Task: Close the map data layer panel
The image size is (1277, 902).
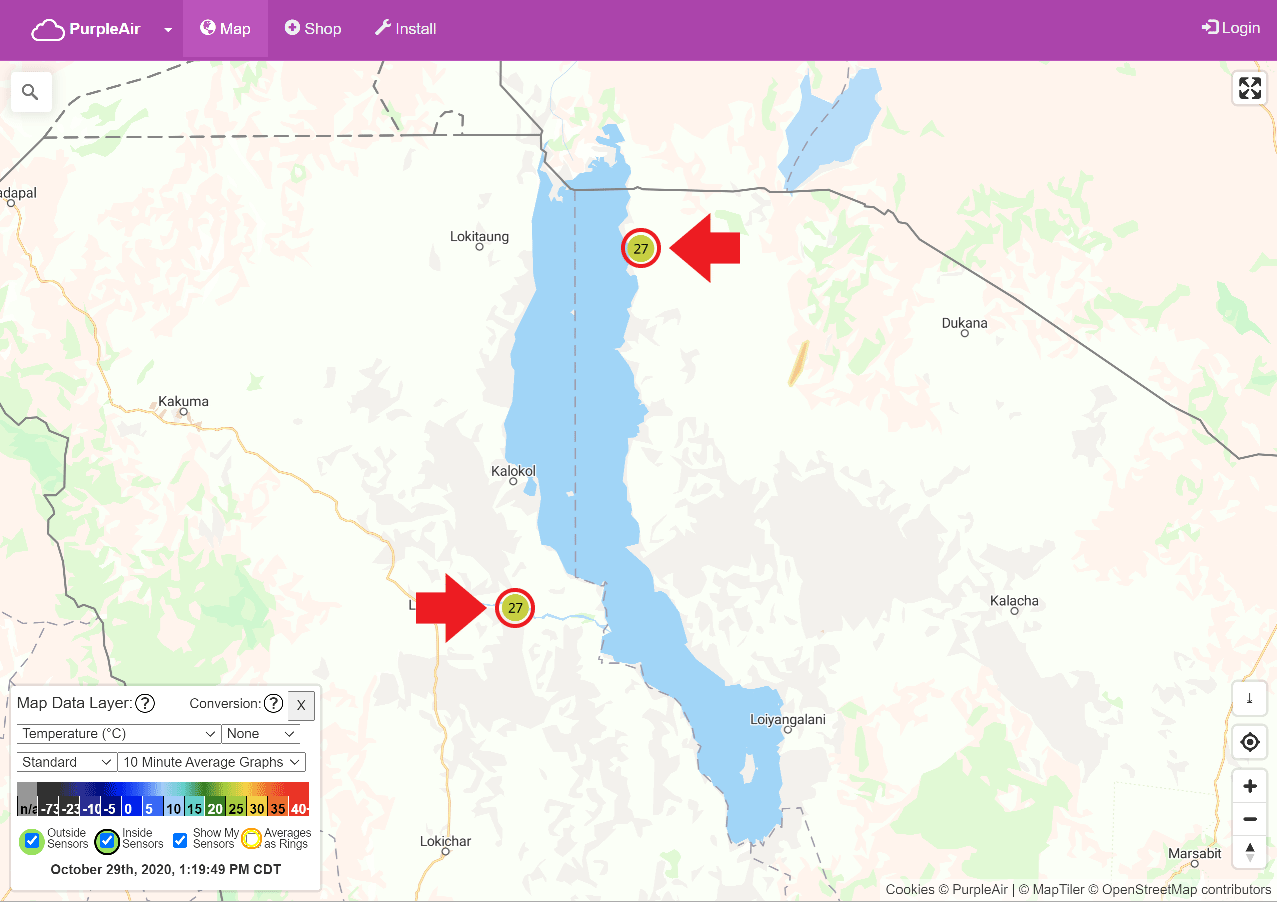Action: (301, 705)
